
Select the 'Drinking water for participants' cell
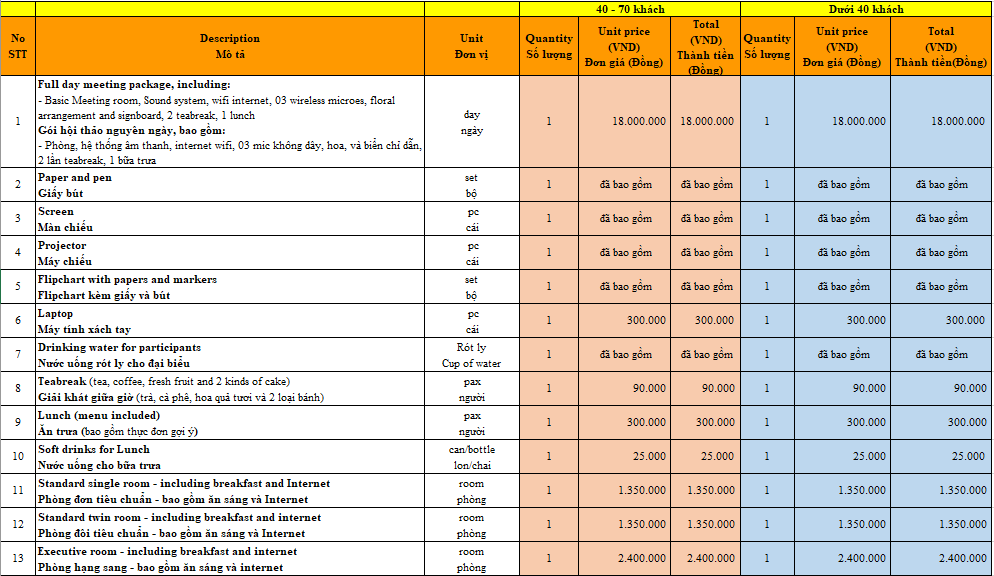click(230, 355)
